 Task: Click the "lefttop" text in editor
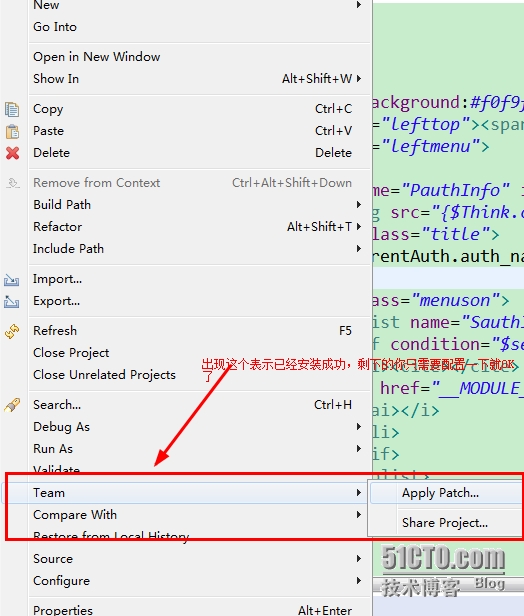pyautogui.click(x=425, y=125)
